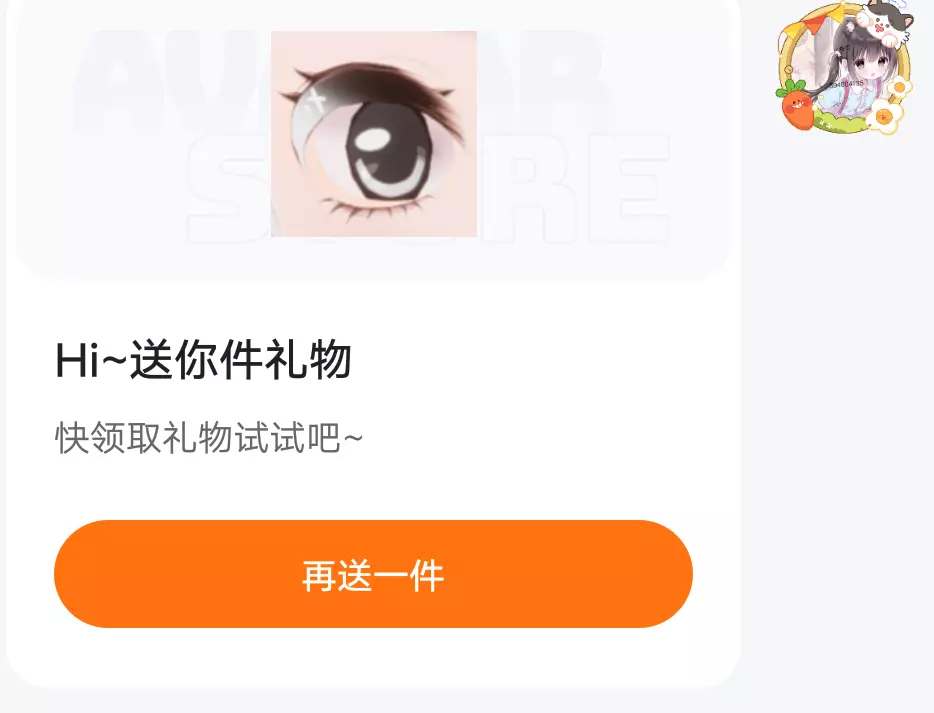Open the anime eye gift image

[374, 134]
